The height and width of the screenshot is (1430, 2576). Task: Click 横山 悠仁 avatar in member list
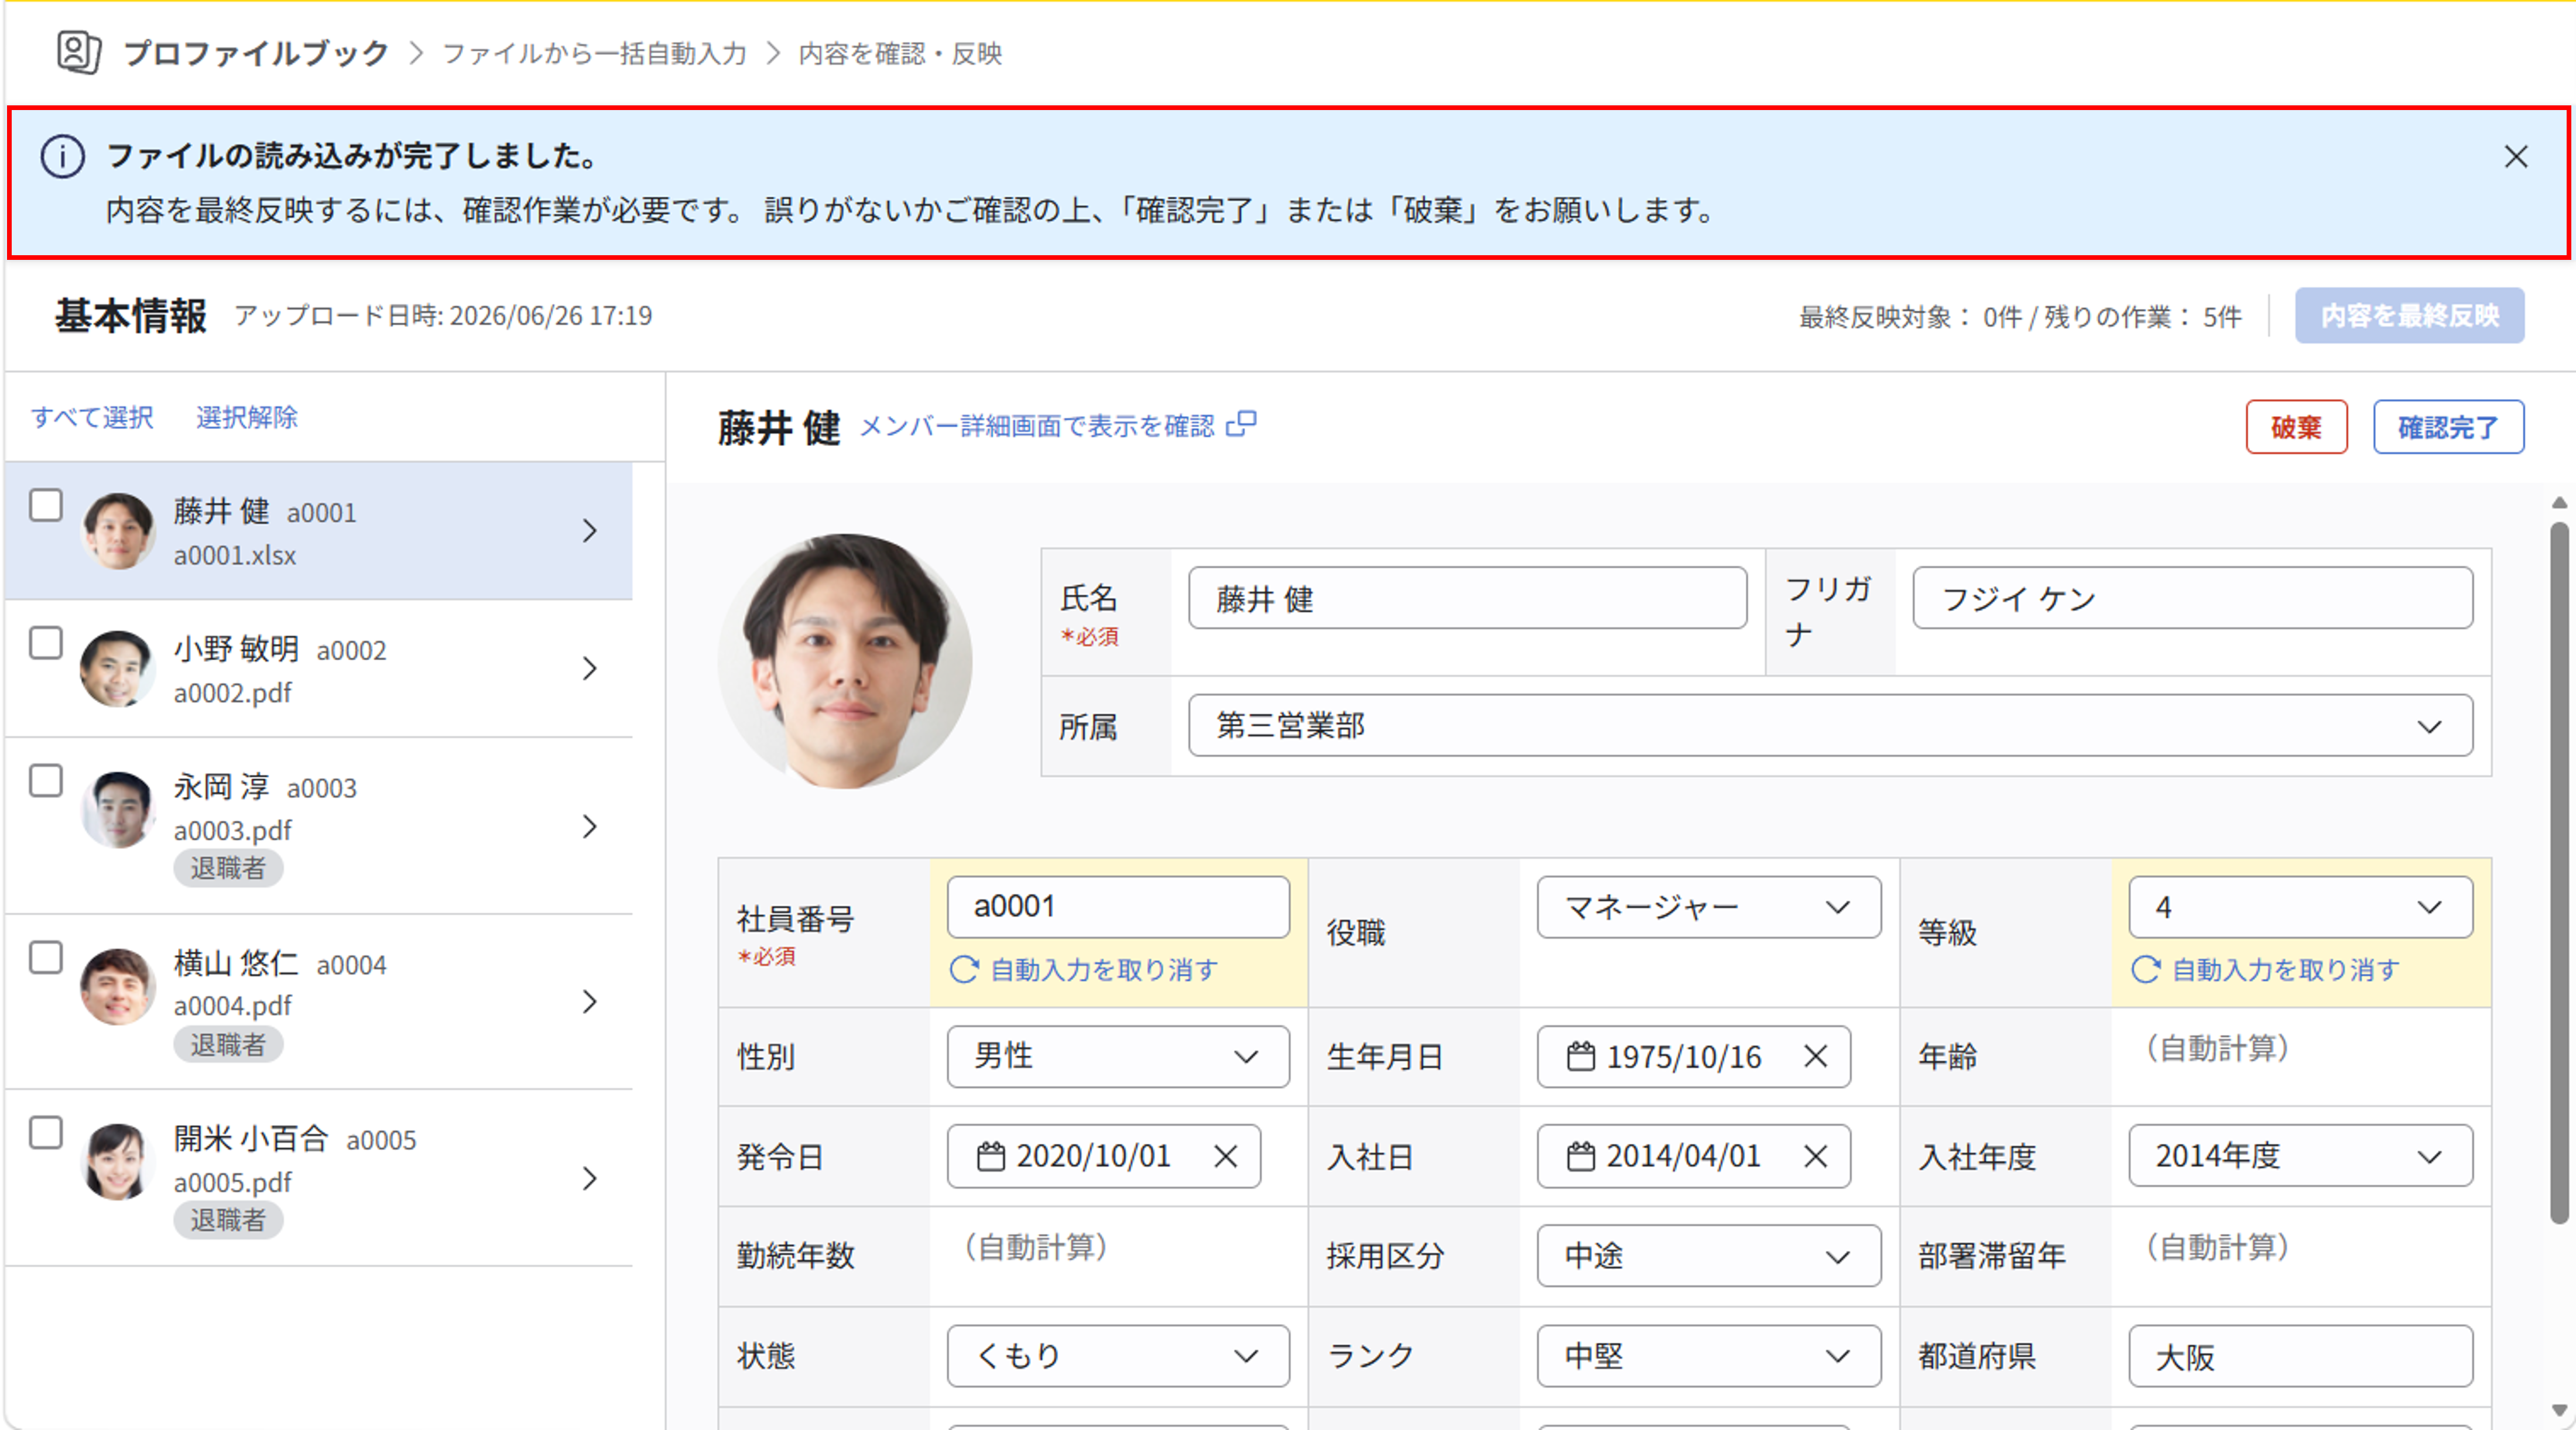tap(118, 987)
